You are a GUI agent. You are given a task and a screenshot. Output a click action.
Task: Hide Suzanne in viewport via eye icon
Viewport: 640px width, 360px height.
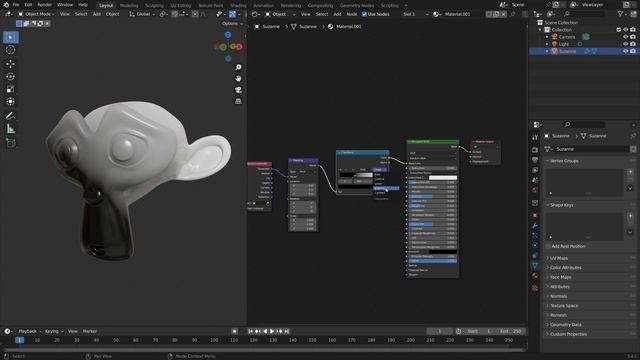625,51
